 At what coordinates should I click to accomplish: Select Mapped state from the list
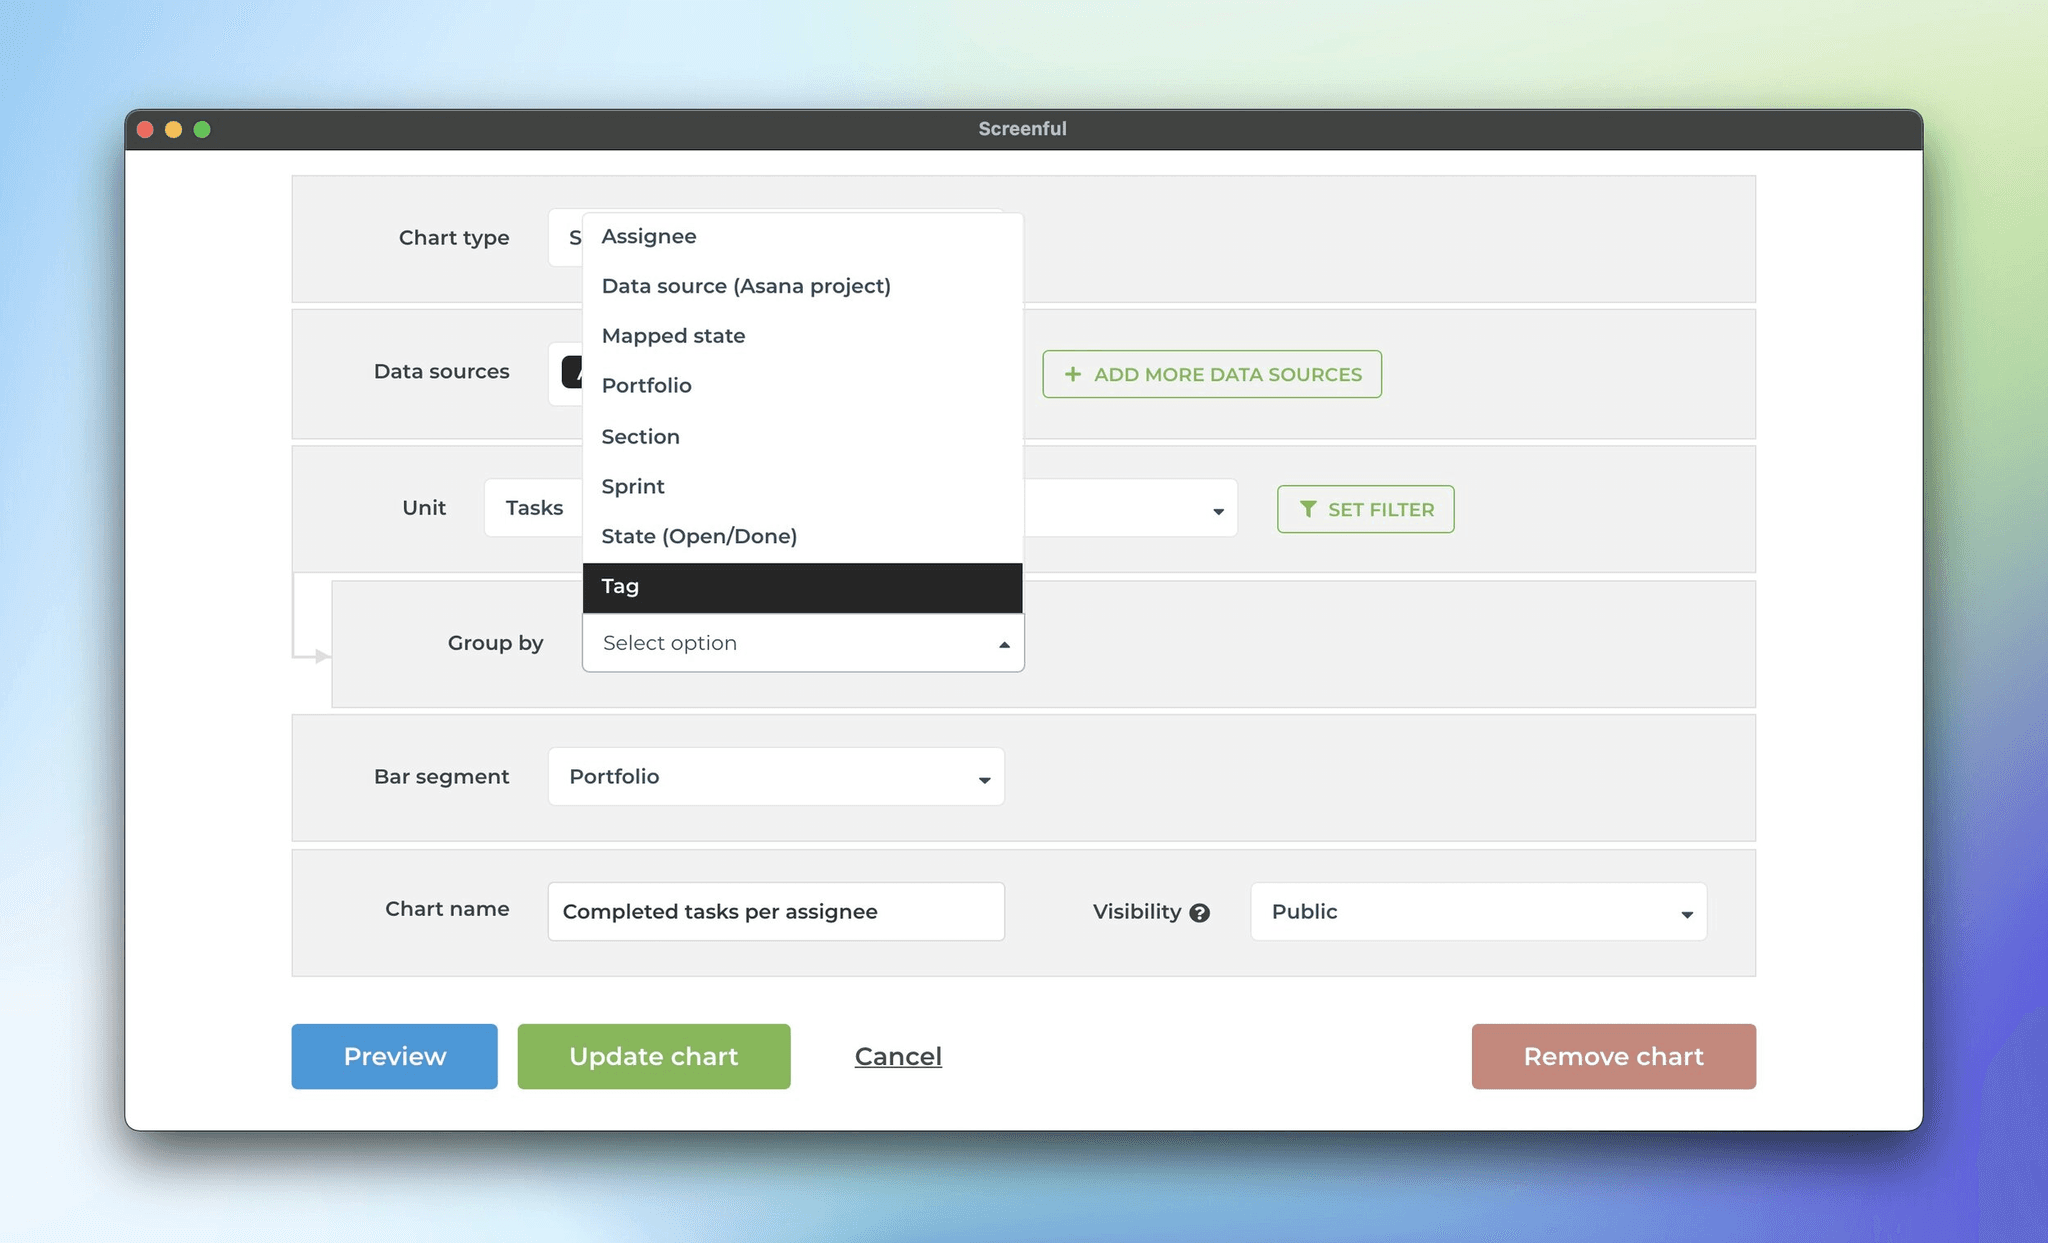click(x=673, y=336)
